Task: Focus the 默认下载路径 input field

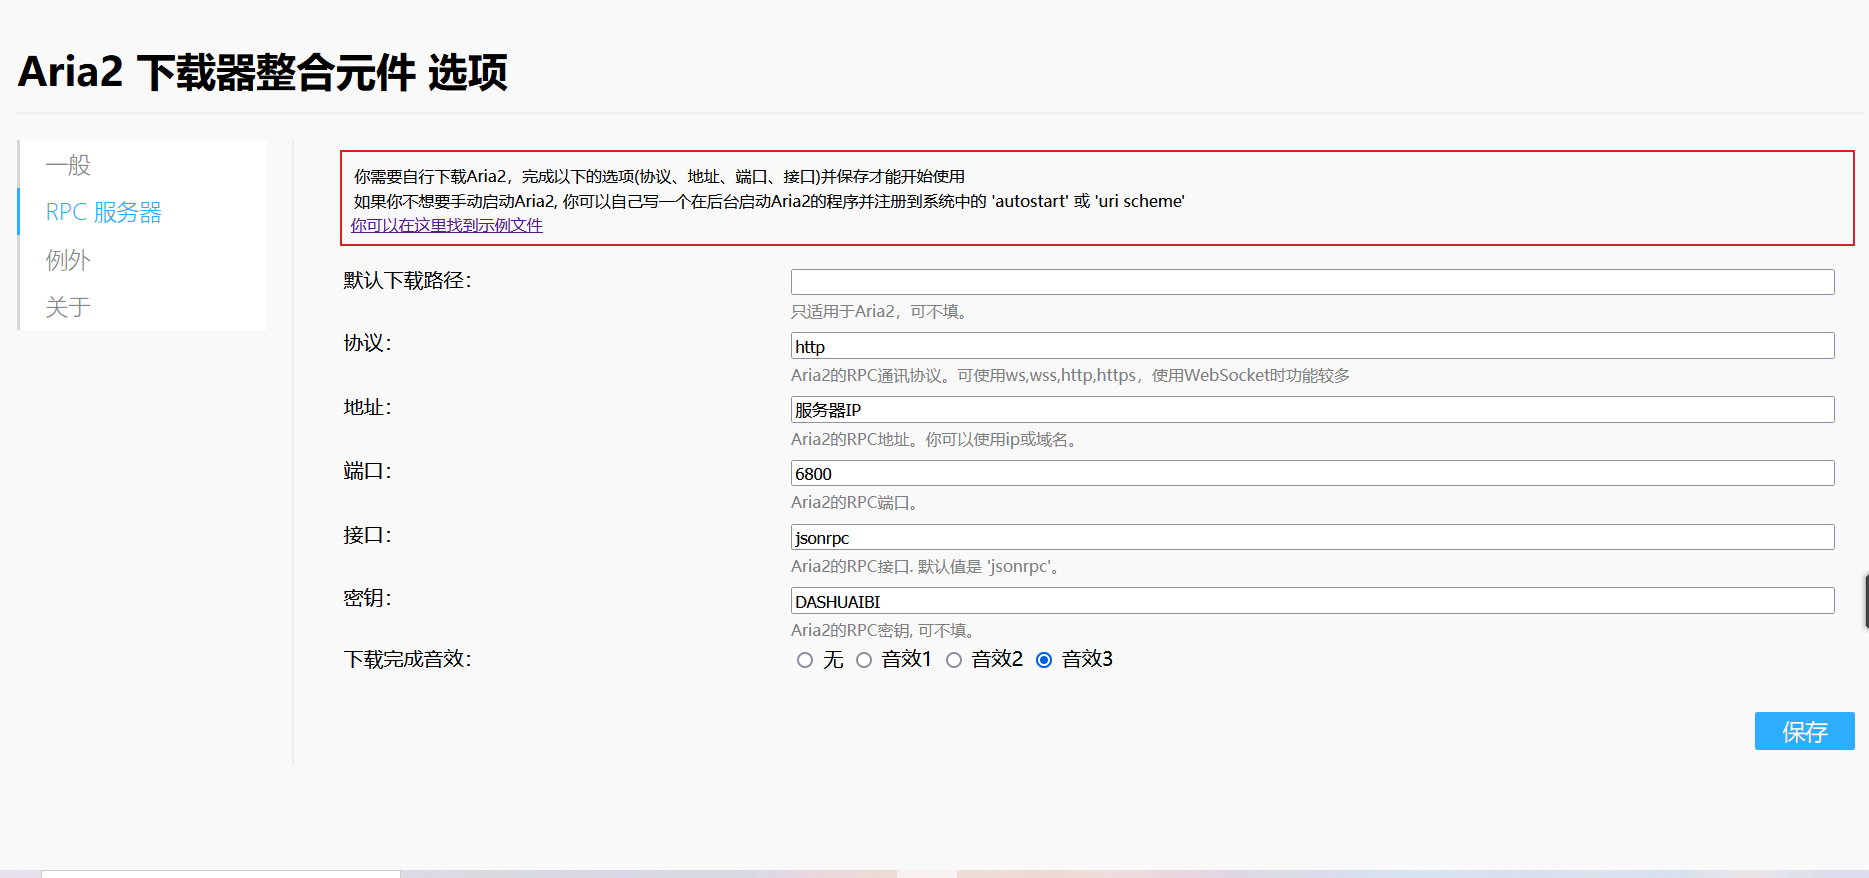Action: (x=1312, y=282)
